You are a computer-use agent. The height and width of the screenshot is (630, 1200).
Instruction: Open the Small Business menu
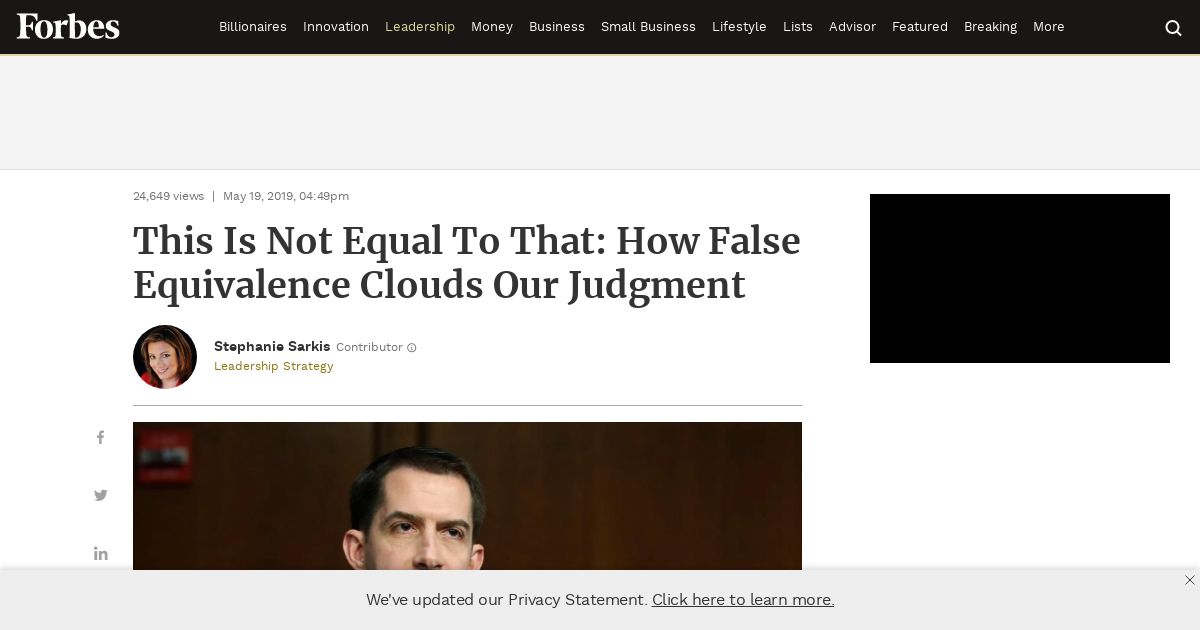648,27
